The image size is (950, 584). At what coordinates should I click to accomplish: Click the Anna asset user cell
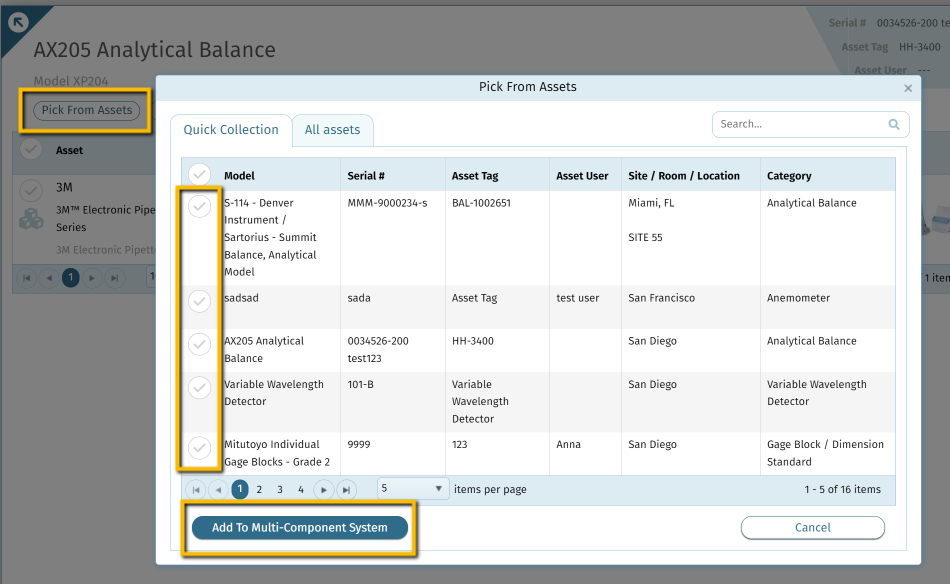tap(568, 445)
